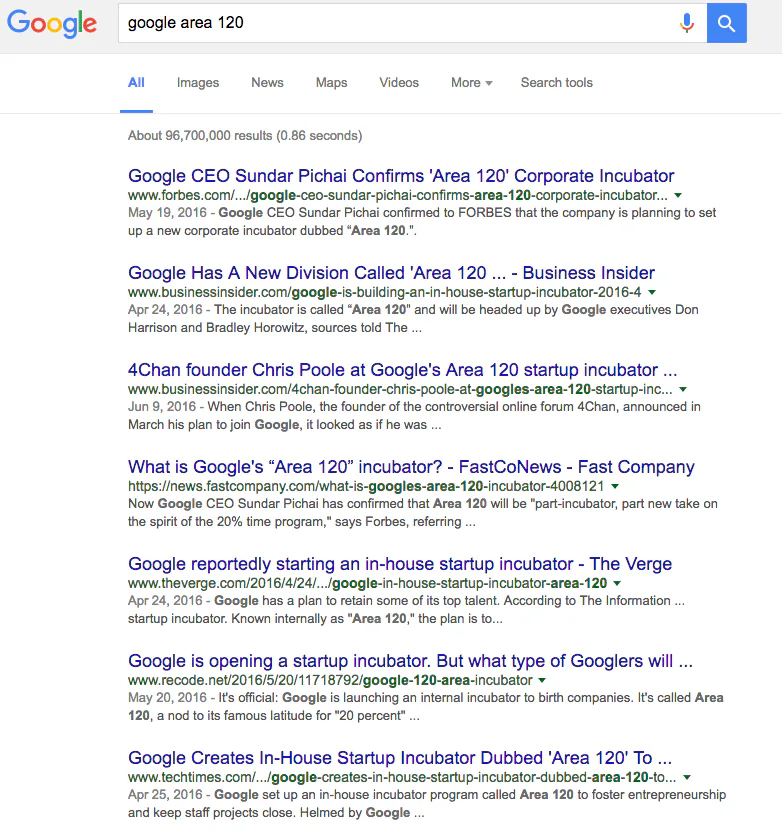
Task: Click the www.theverge.com green URL text
Action: (x=368, y=584)
